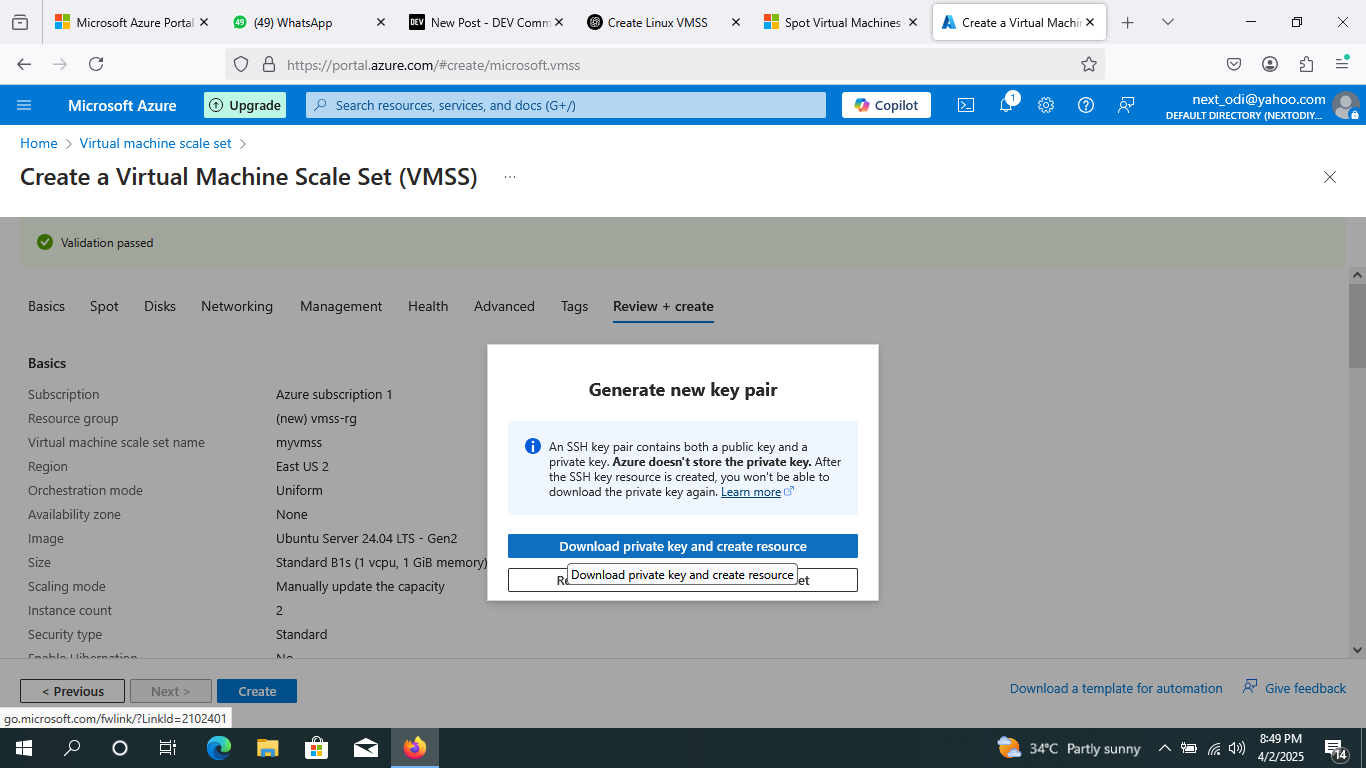1366x768 pixels.
Task: Click the browser back arrow
Action: coord(25,64)
